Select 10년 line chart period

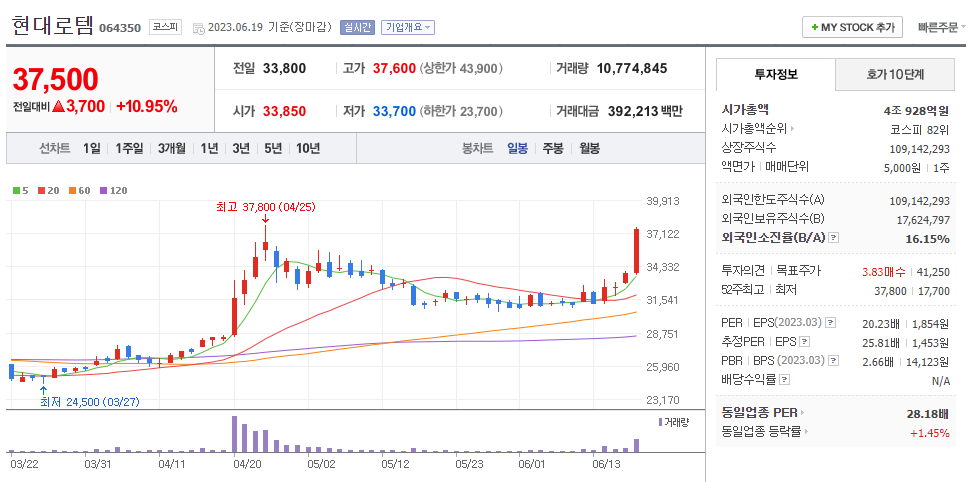click(x=308, y=149)
